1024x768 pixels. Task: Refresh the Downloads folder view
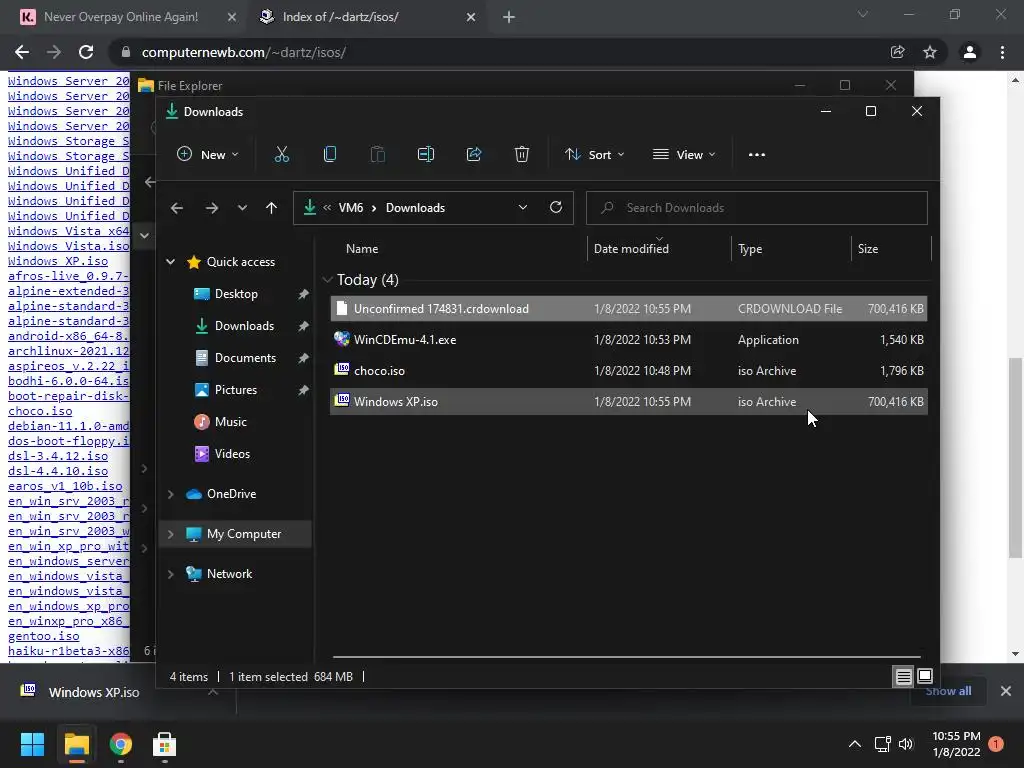[x=556, y=207]
